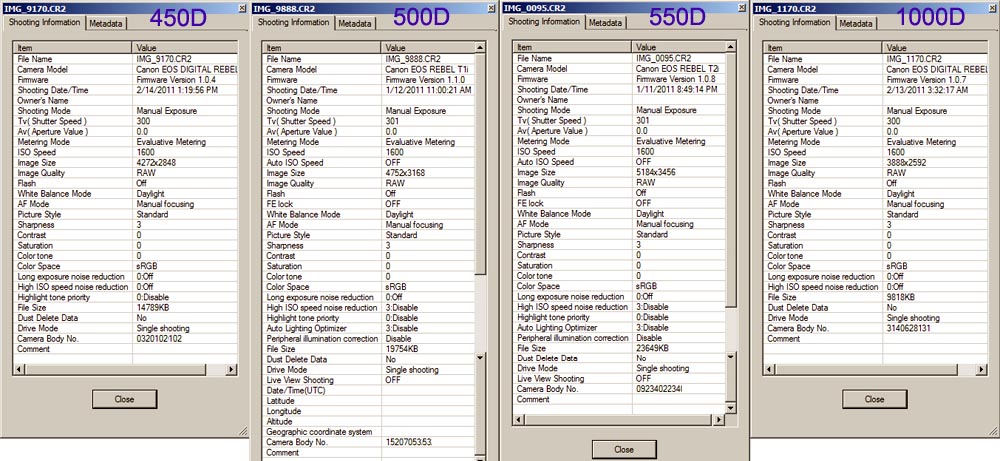Screen dimensions: 1000x461
Task: Select the '3888x2592' image size value
Action: (906, 163)
